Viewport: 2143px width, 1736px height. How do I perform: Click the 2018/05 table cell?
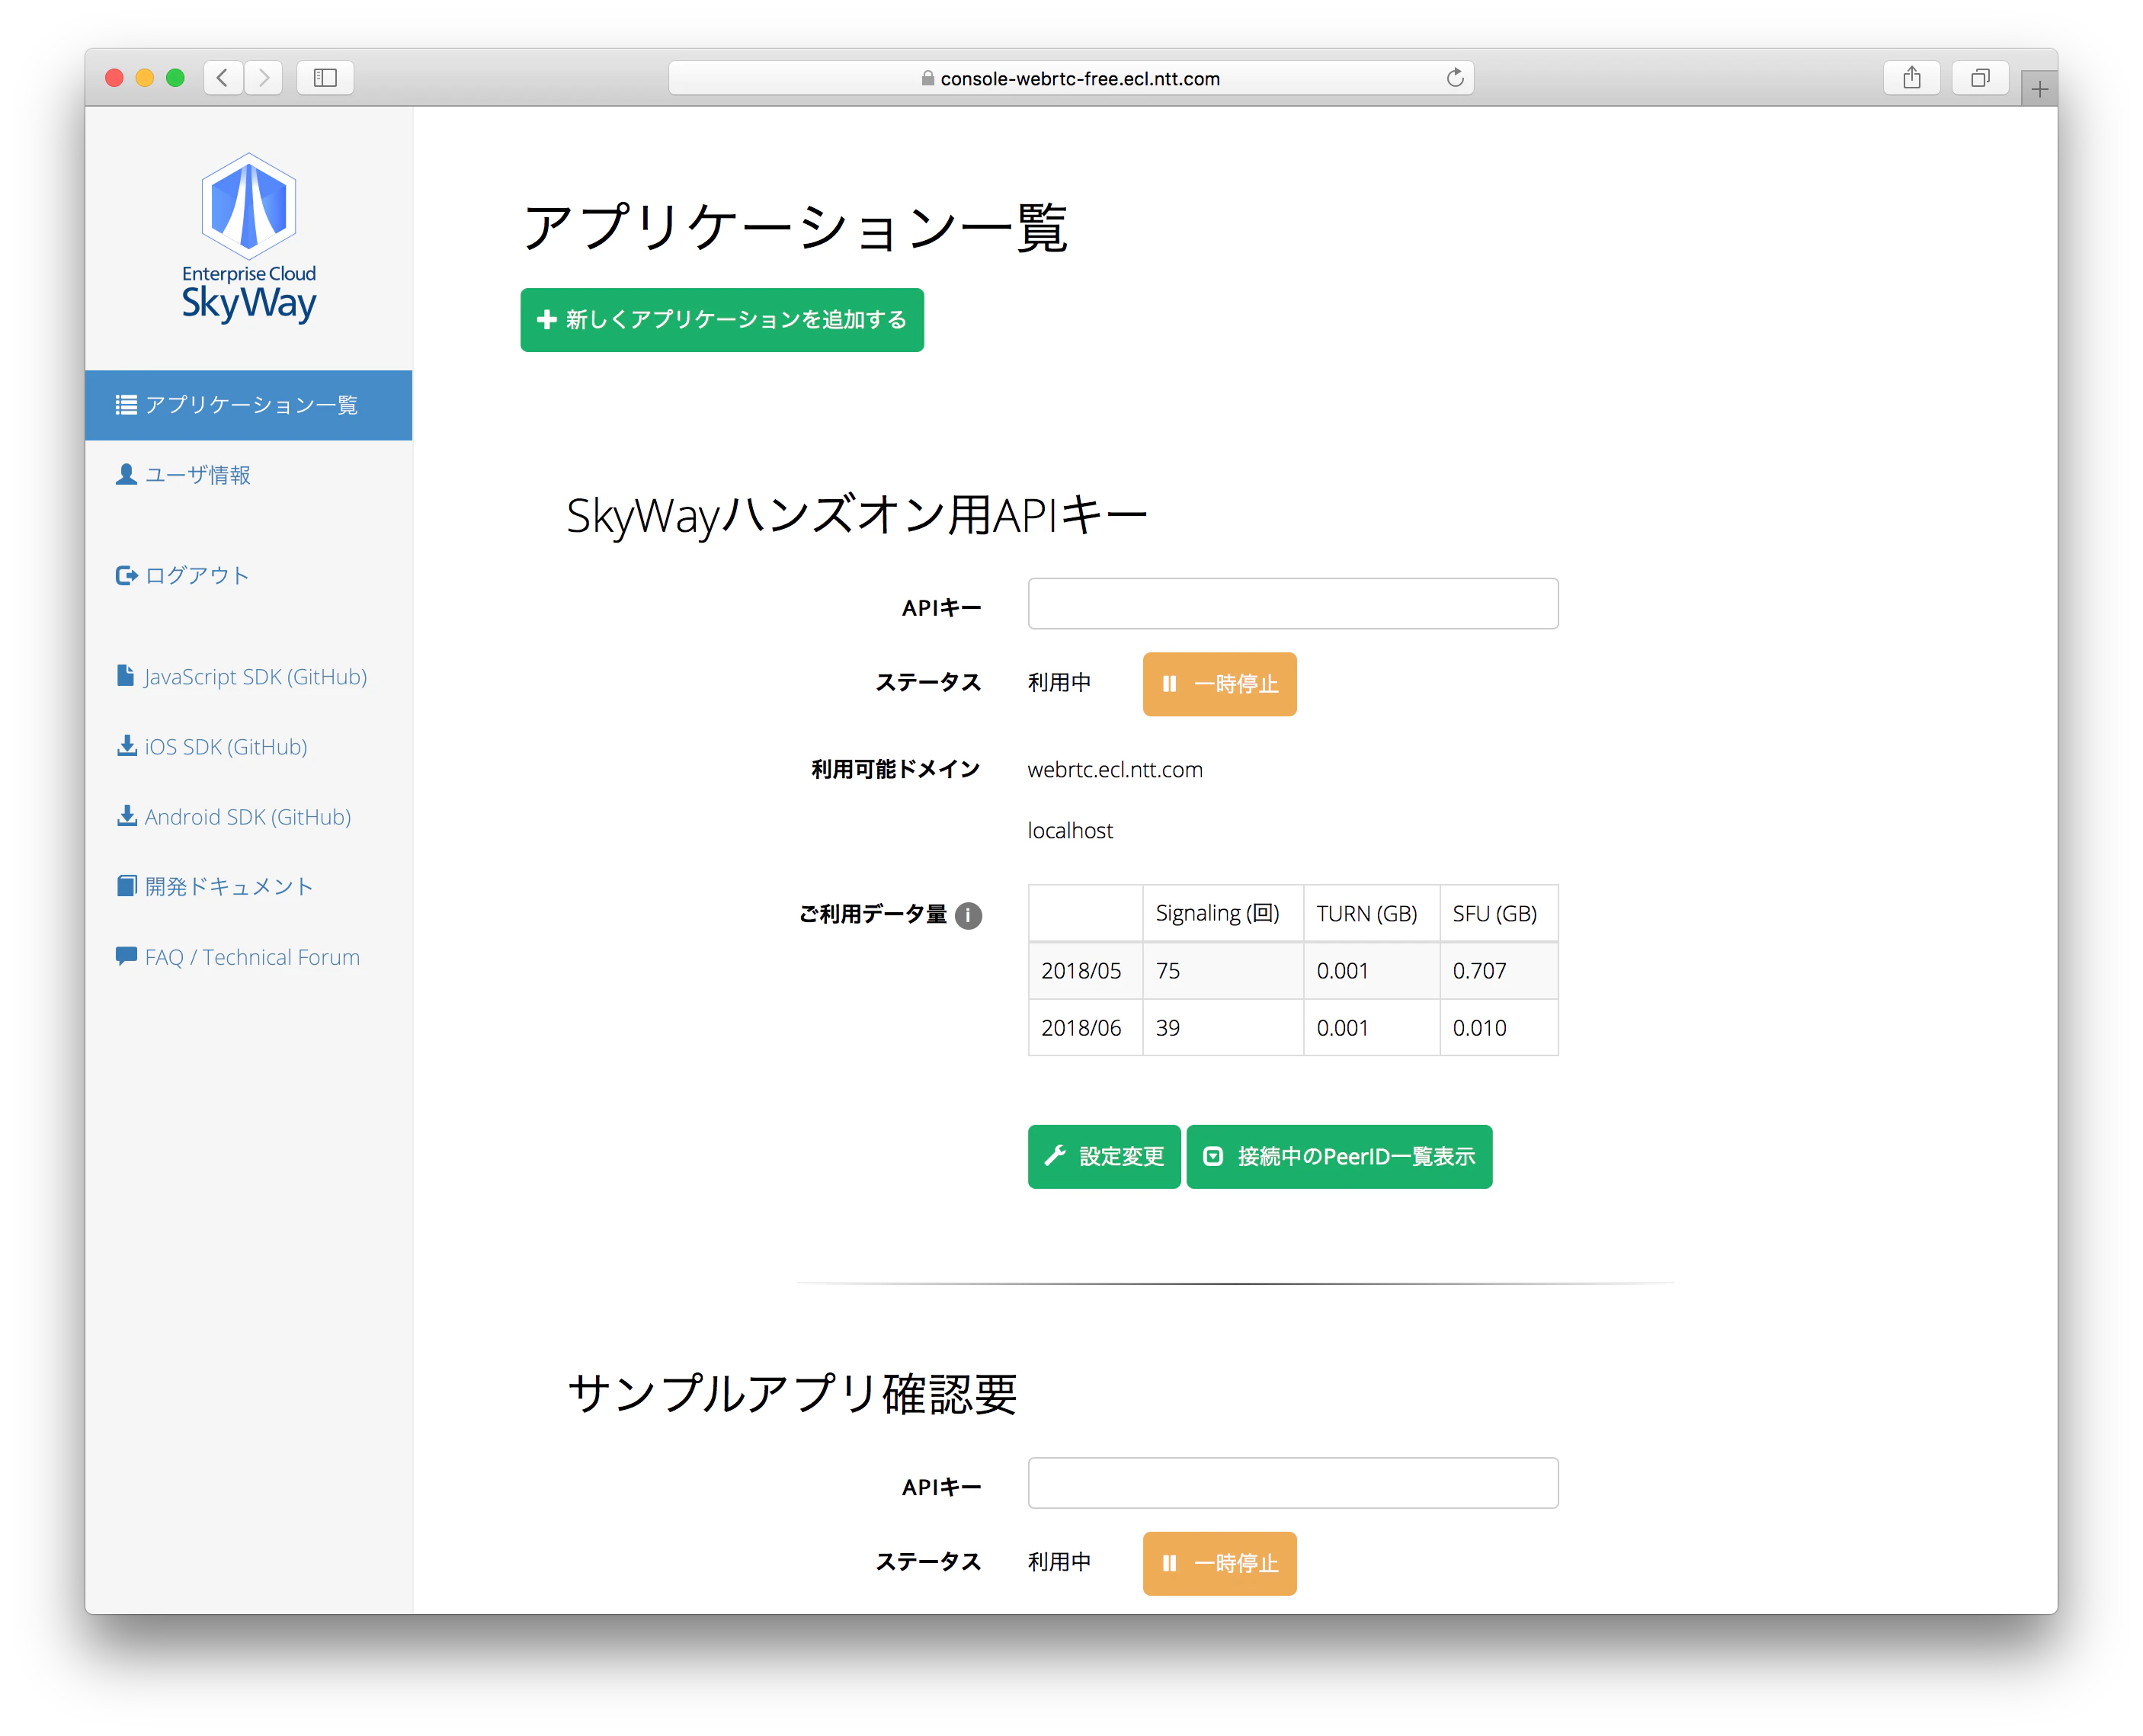1085,970
